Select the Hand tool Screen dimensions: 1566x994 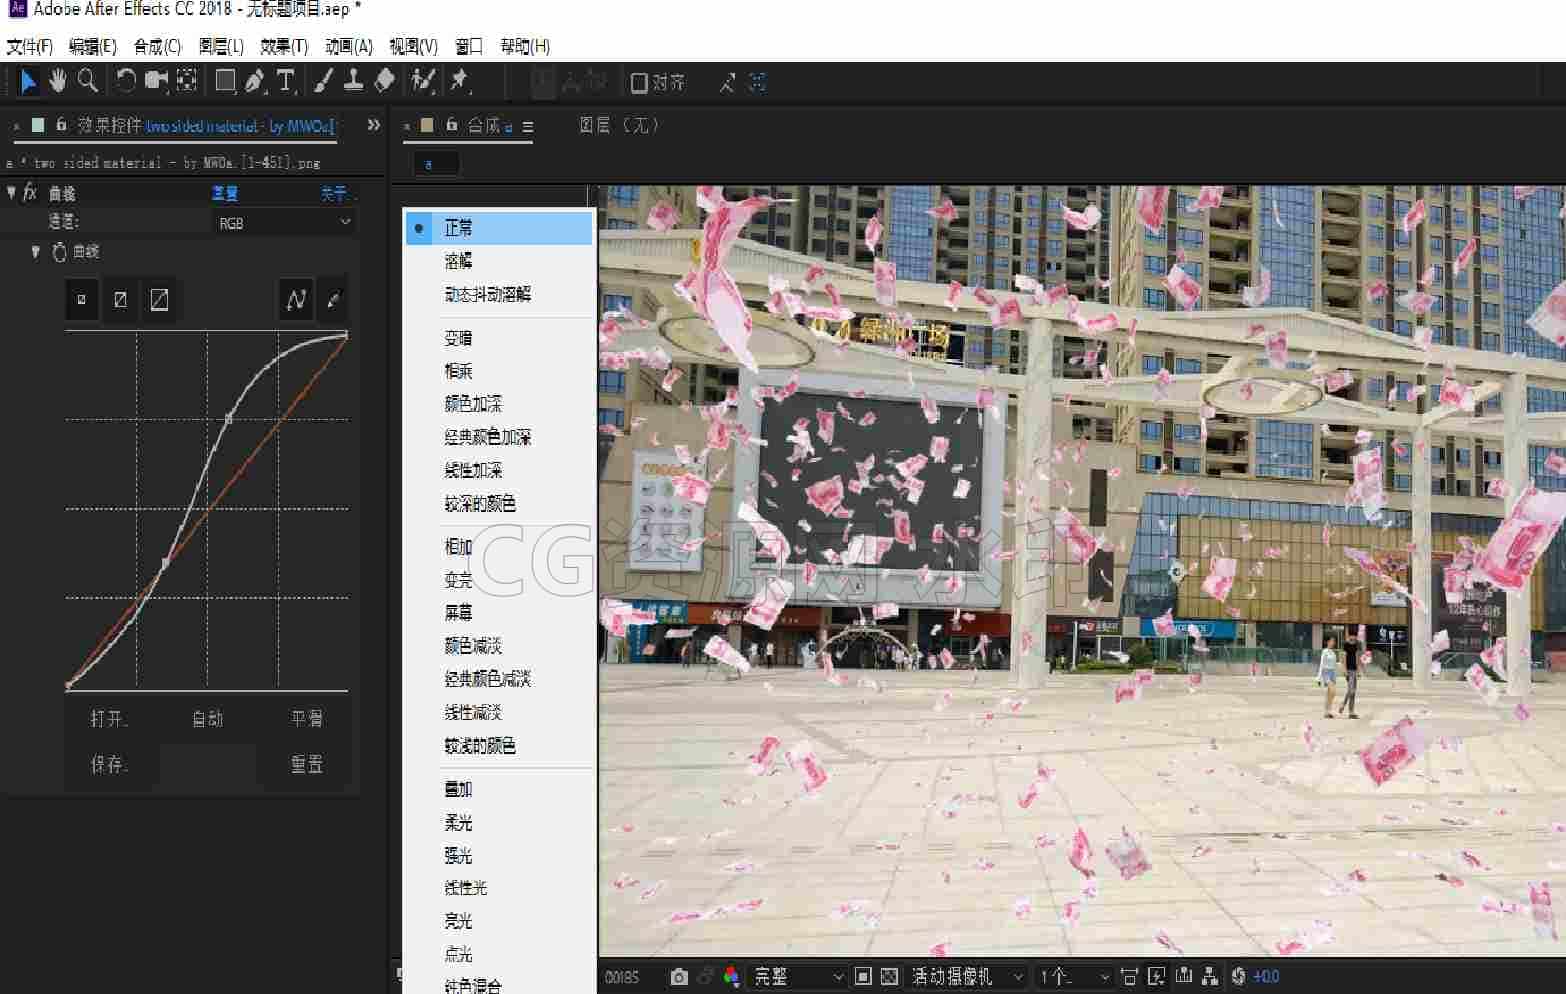click(58, 81)
